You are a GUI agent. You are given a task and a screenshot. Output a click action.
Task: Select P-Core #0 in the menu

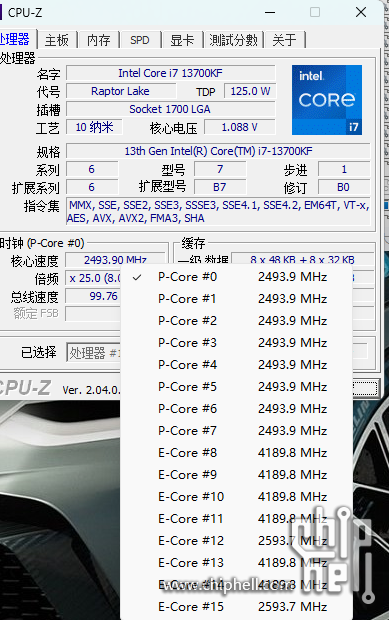pos(236,277)
